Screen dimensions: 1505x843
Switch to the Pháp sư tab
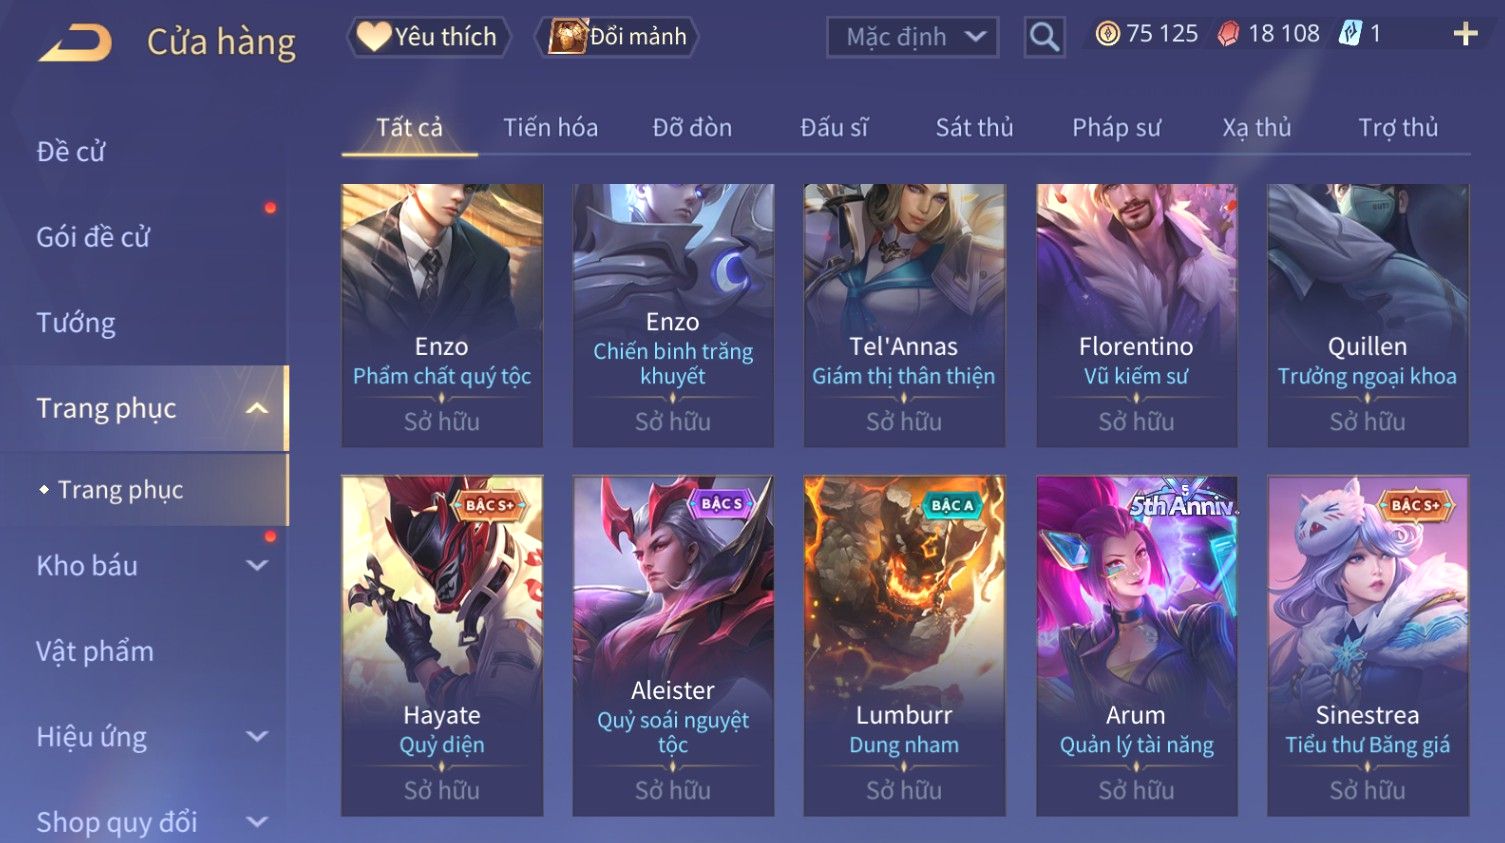pyautogui.click(x=1116, y=128)
